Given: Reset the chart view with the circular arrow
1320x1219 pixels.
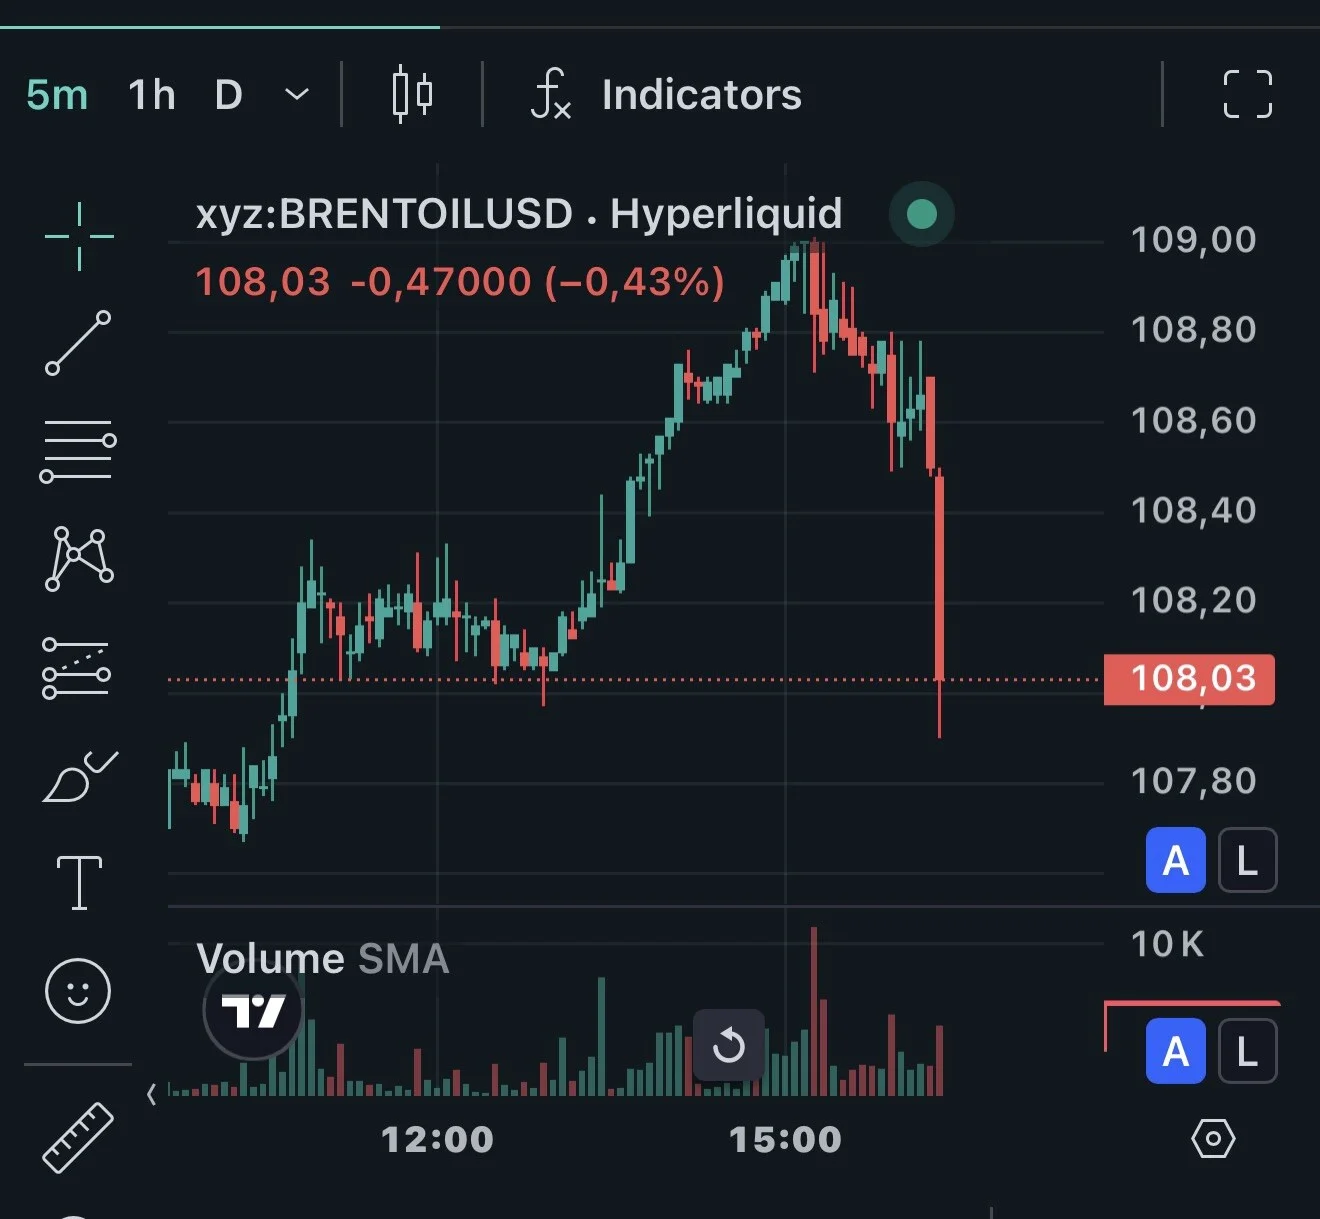Looking at the screenshot, I should [729, 1046].
